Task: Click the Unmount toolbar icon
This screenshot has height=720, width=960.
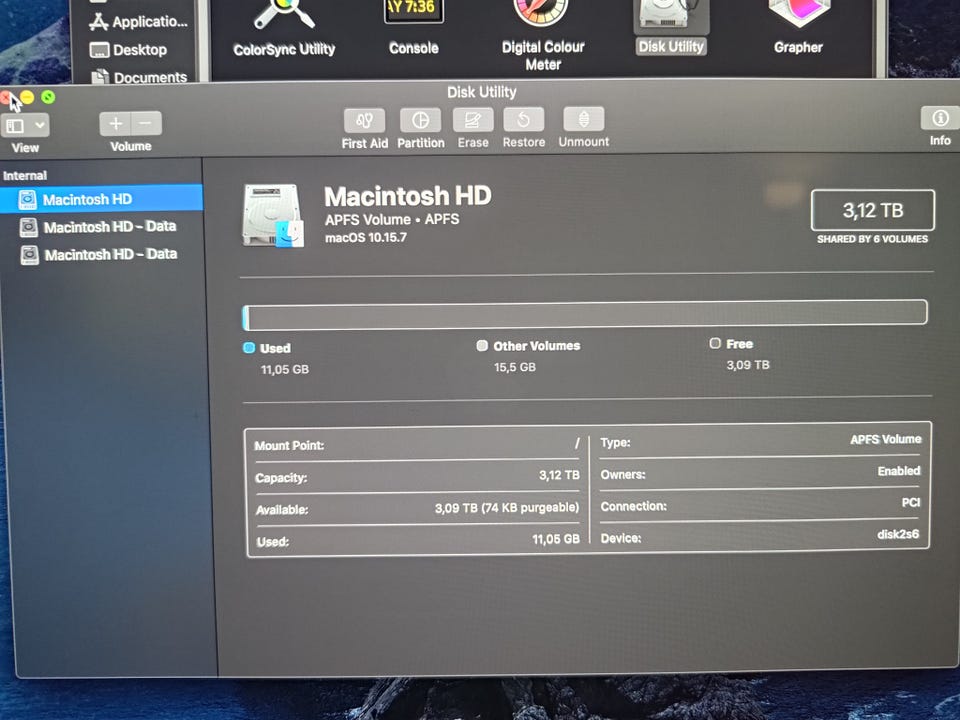Action: click(583, 118)
